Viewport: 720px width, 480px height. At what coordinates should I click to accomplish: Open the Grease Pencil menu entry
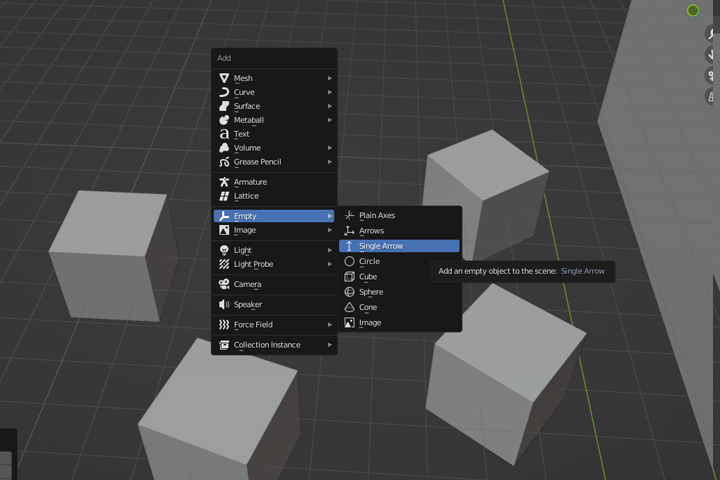pyautogui.click(x=274, y=162)
